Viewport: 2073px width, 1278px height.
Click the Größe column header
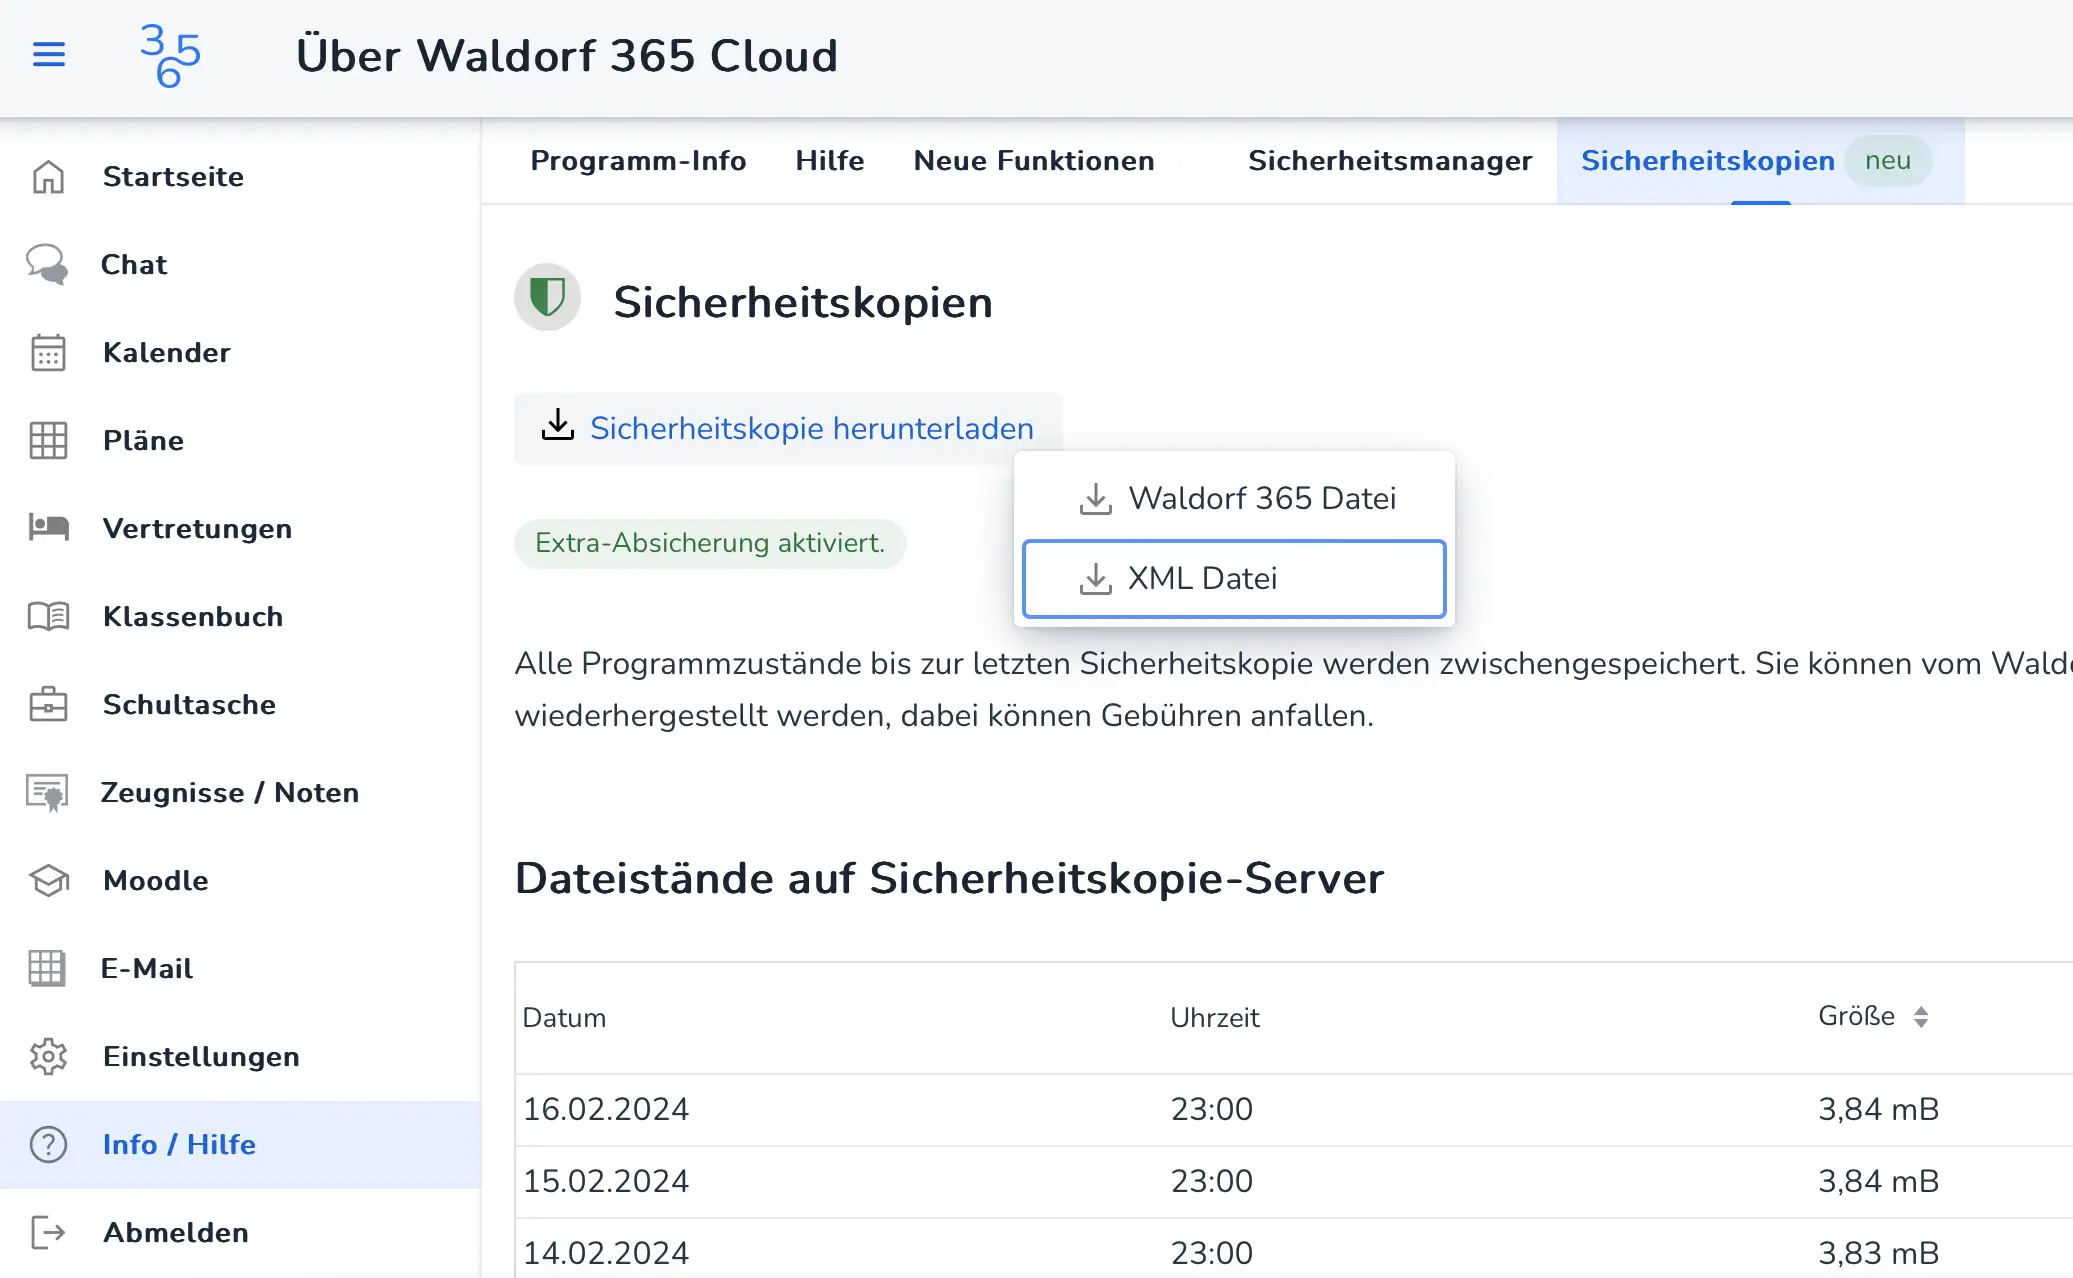coord(1856,1016)
